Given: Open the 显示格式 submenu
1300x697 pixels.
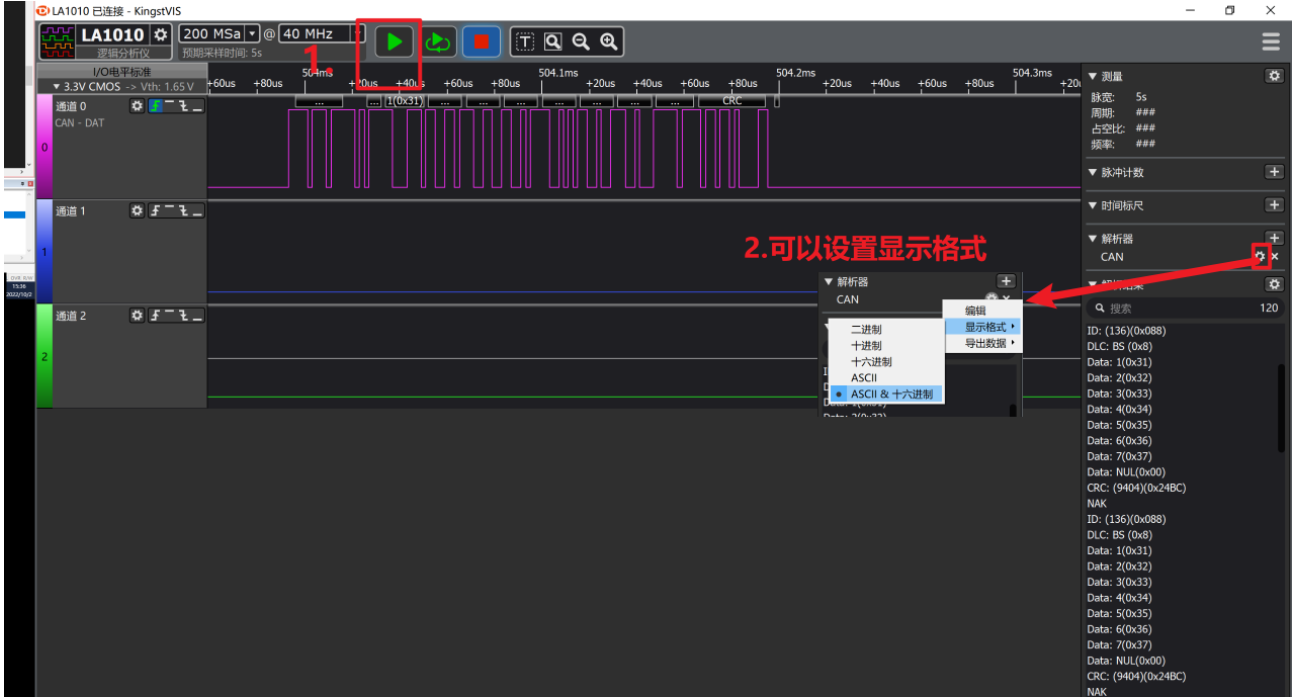Looking at the screenshot, I should pos(981,327).
